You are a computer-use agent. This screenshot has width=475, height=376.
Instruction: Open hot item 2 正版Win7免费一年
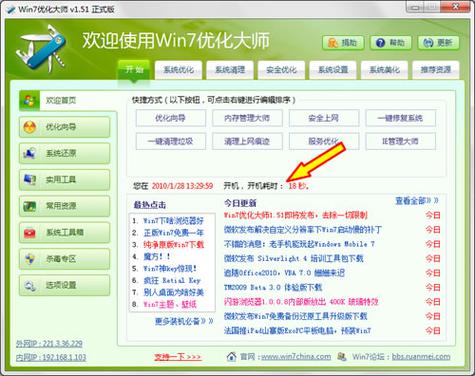(173, 233)
